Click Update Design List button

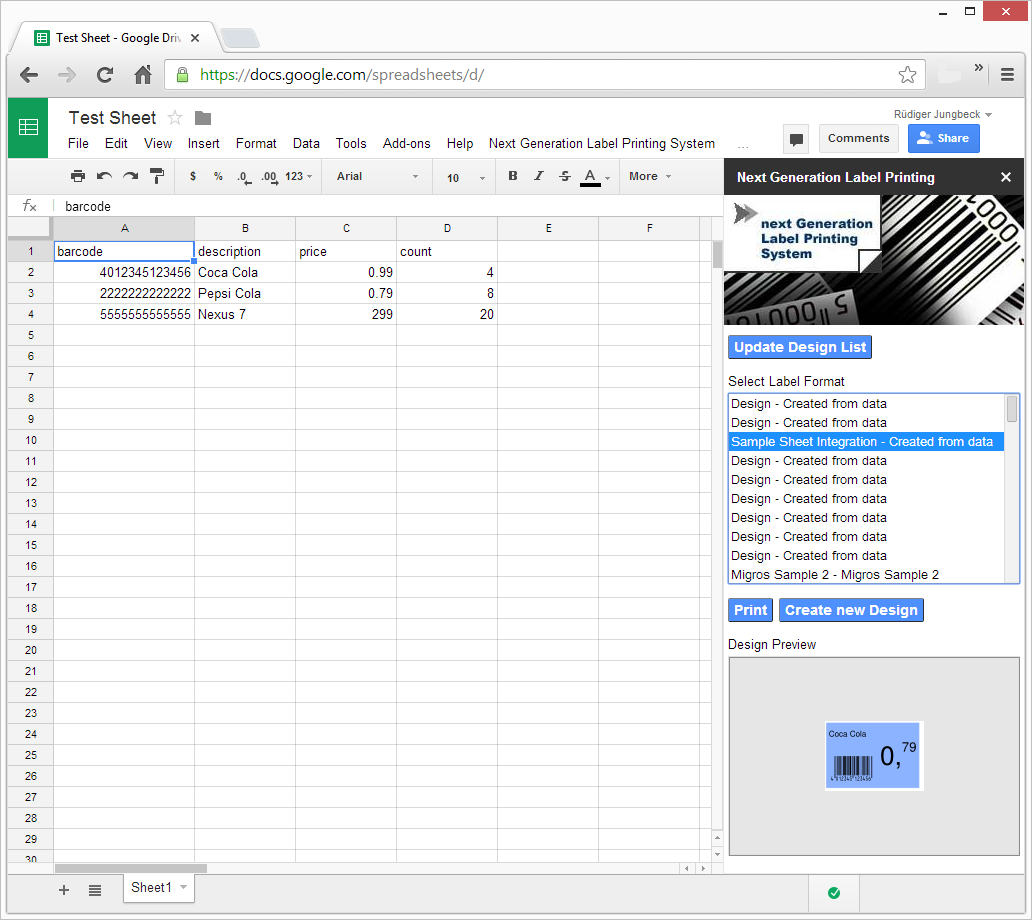800,347
